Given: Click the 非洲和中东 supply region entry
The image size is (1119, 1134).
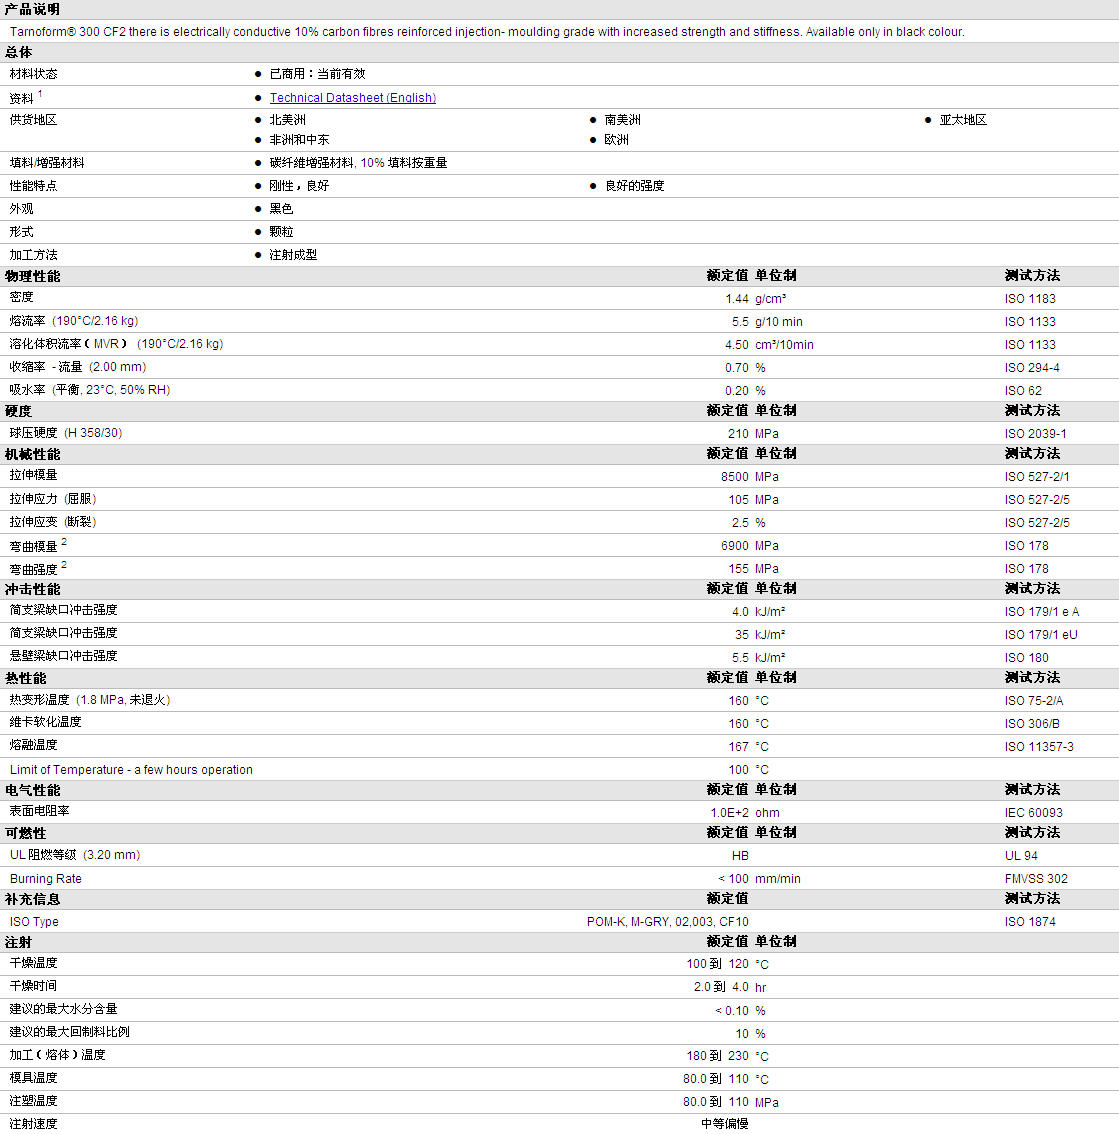Looking at the screenshot, I should [x=299, y=140].
